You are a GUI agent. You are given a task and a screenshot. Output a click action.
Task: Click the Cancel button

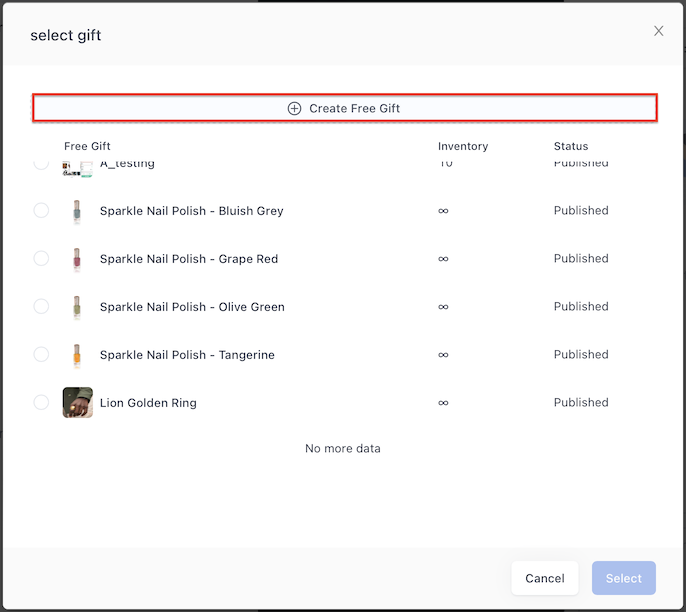(x=545, y=578)
